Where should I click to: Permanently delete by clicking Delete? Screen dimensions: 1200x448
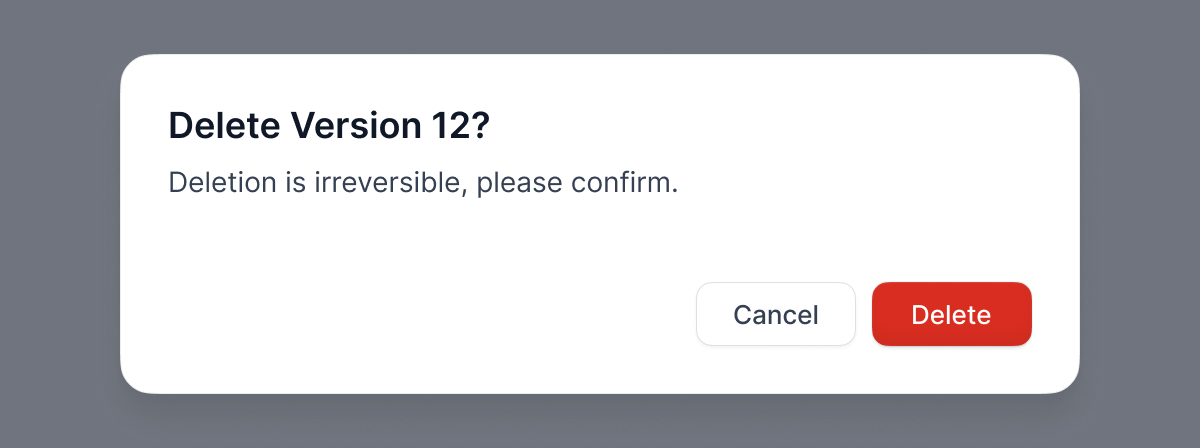coord(951,315)
